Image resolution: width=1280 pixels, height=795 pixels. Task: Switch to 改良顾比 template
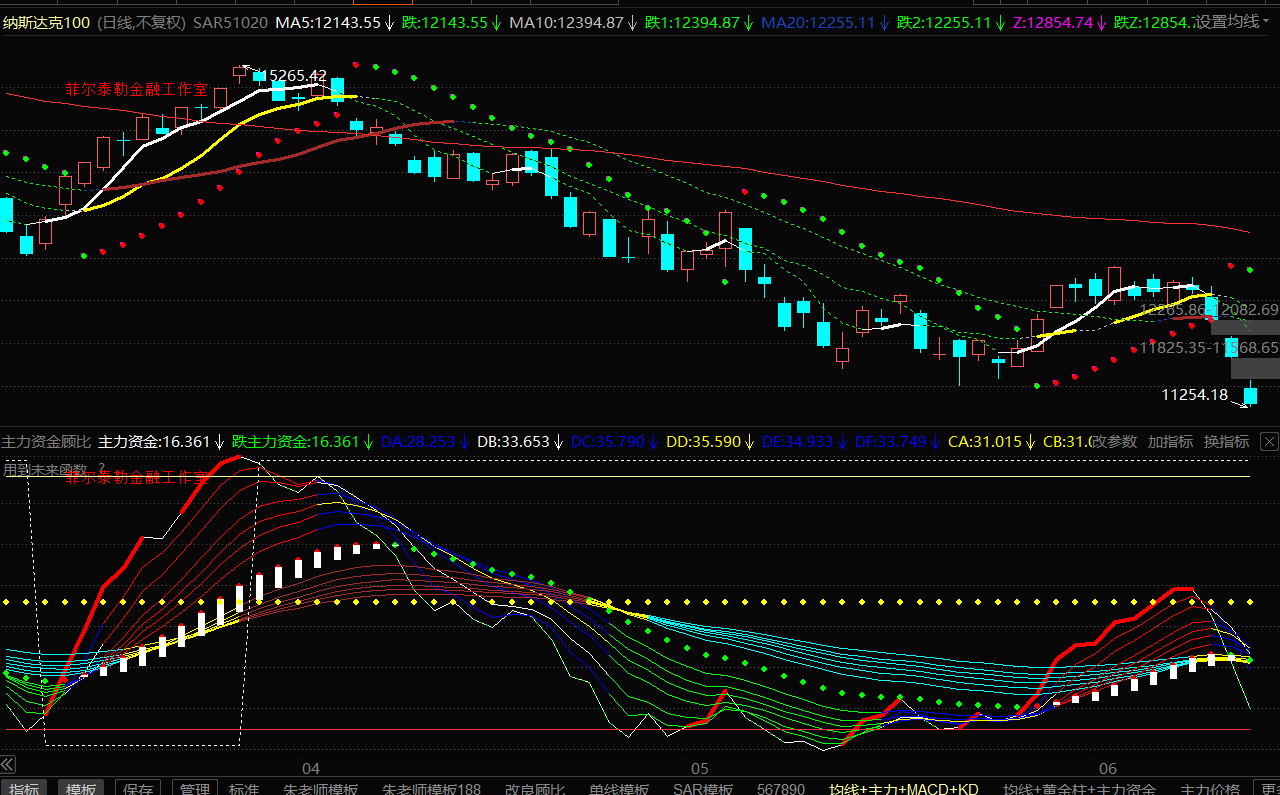(535, 788)
